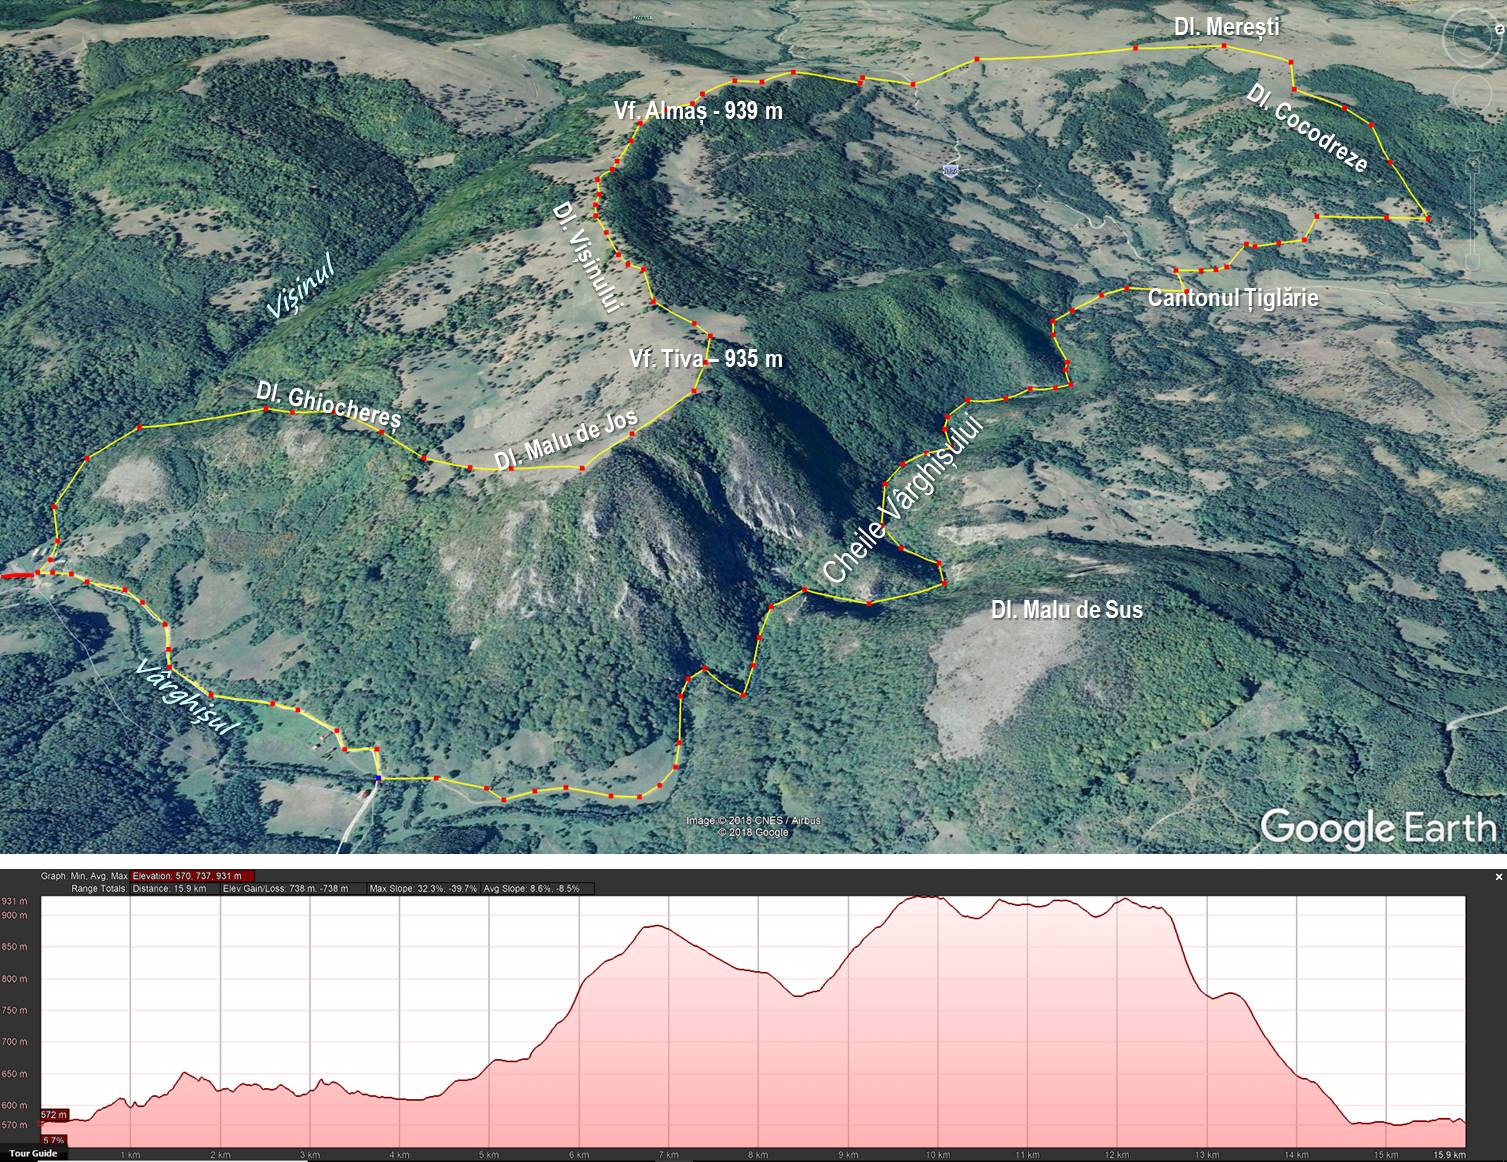Click the red path start segment at left edge
Viewport: 1507px width, 1162px height.
tap(17, 577)
